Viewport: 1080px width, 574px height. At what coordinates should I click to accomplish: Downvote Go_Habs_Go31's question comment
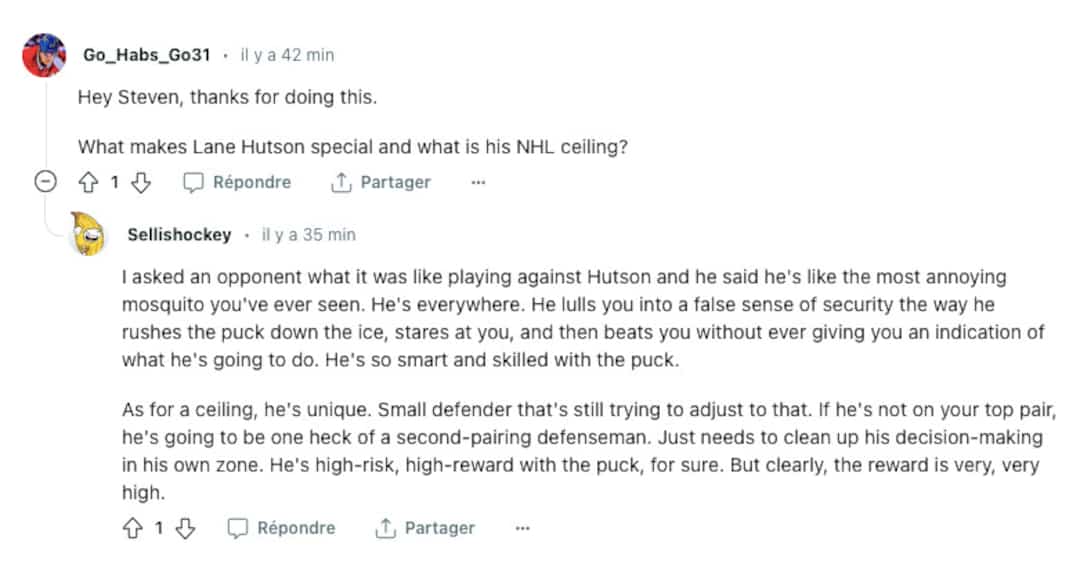(x=141, y=182)
